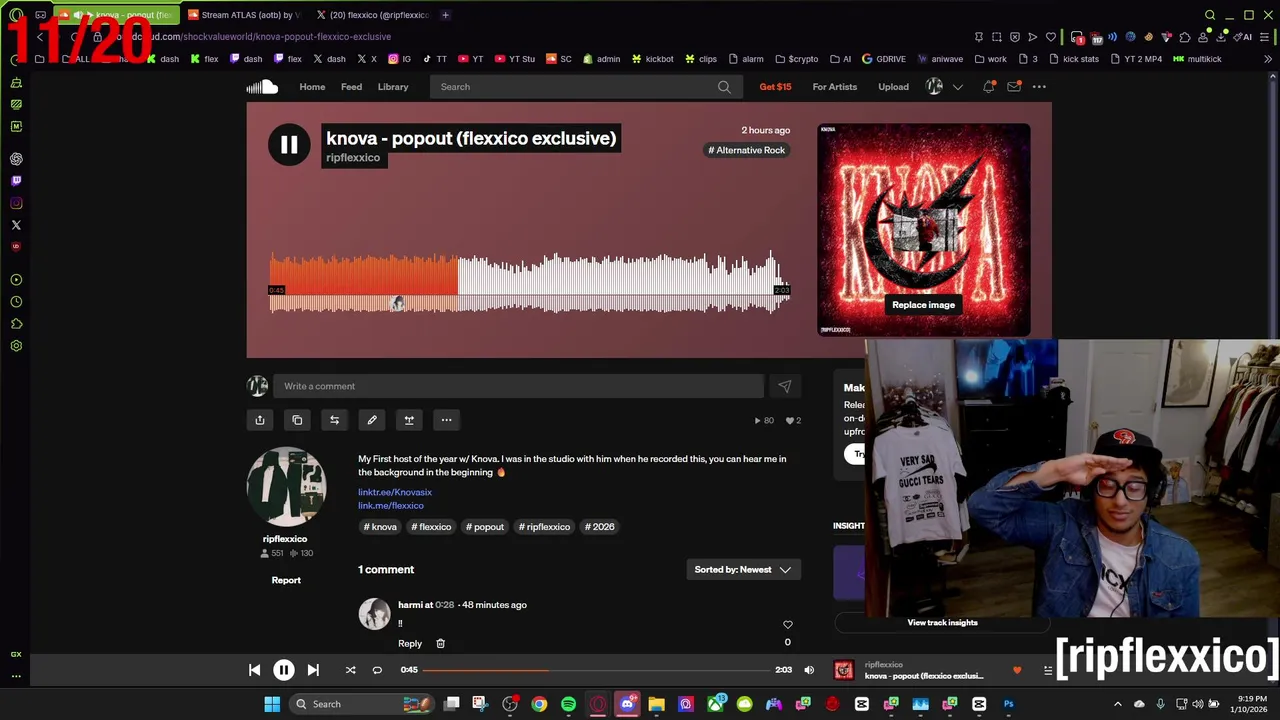Open Spotify from the Windows taskbar
This screenshot has width=1280, height=720.
tap(568, 704)
